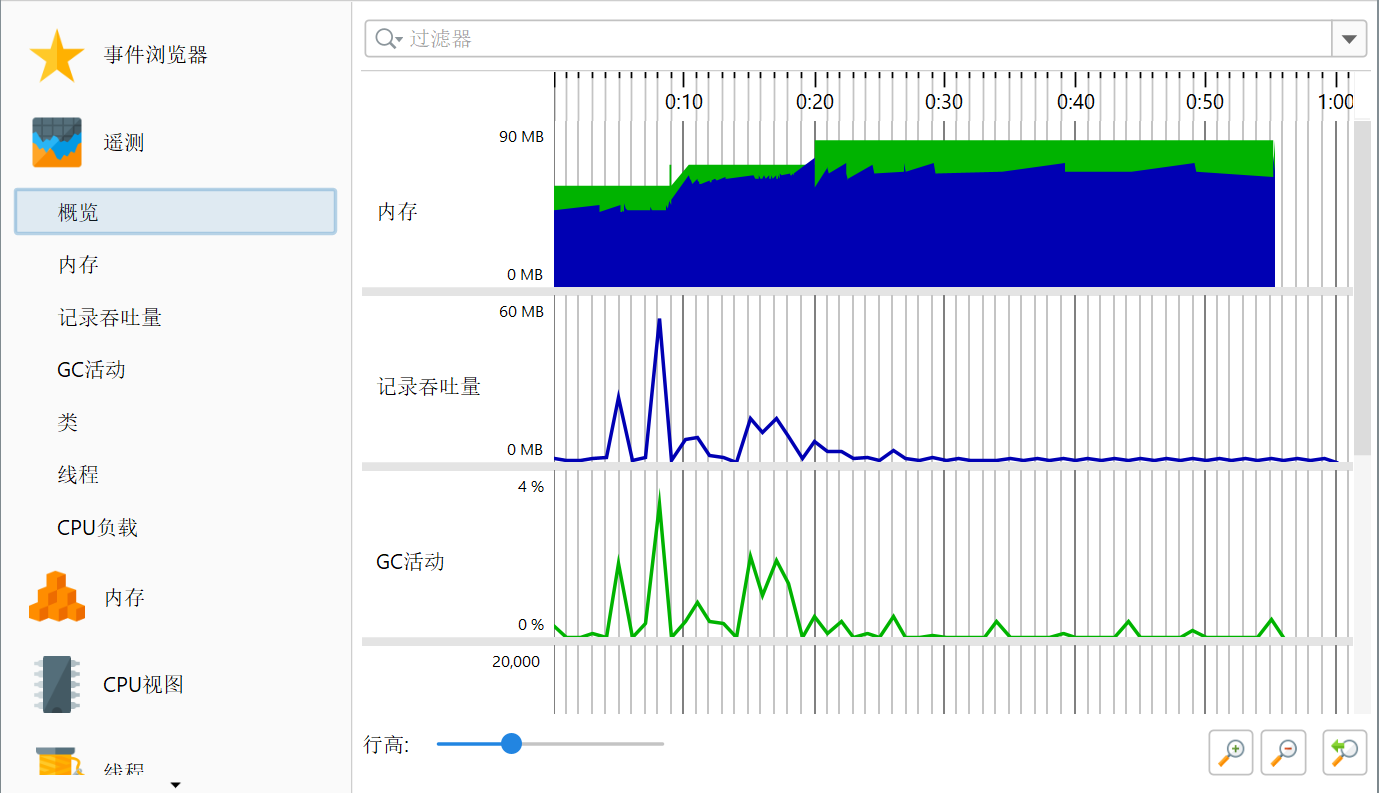Click the 0:20 timeline marker

(815, 102)
